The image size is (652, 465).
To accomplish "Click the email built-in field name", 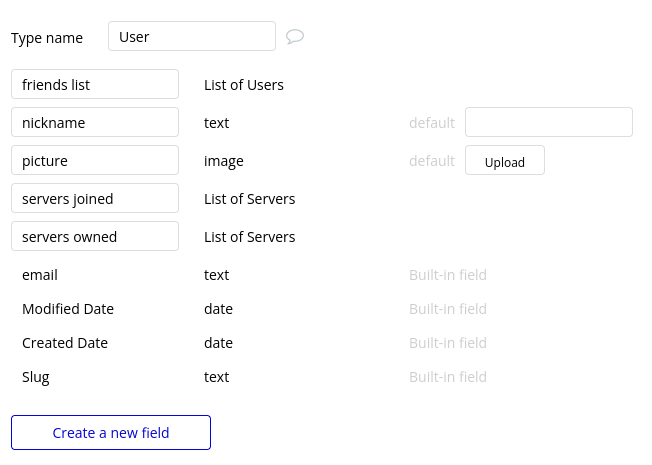I will tap(40, 275).
